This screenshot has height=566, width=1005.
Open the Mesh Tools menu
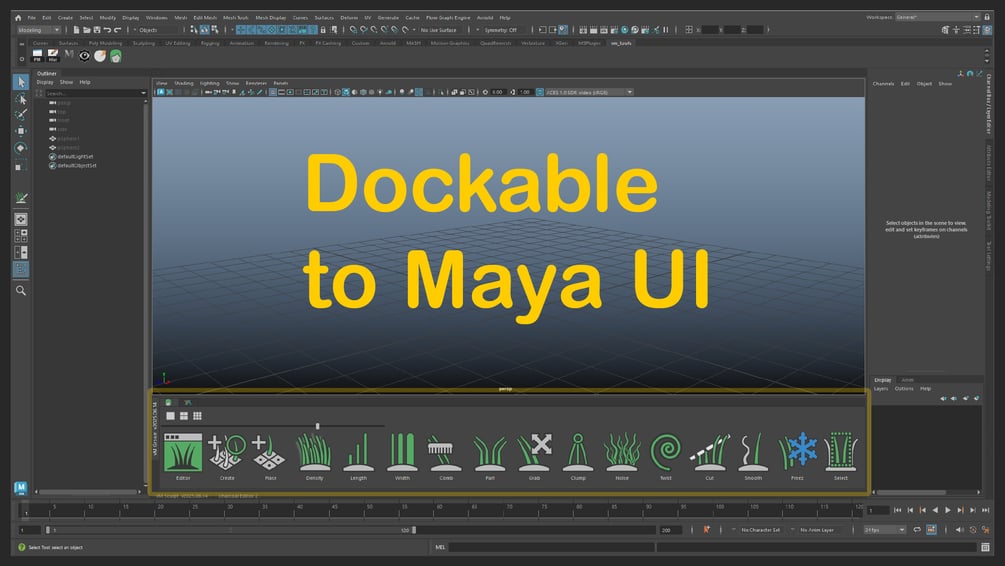[x=235, y=18]
